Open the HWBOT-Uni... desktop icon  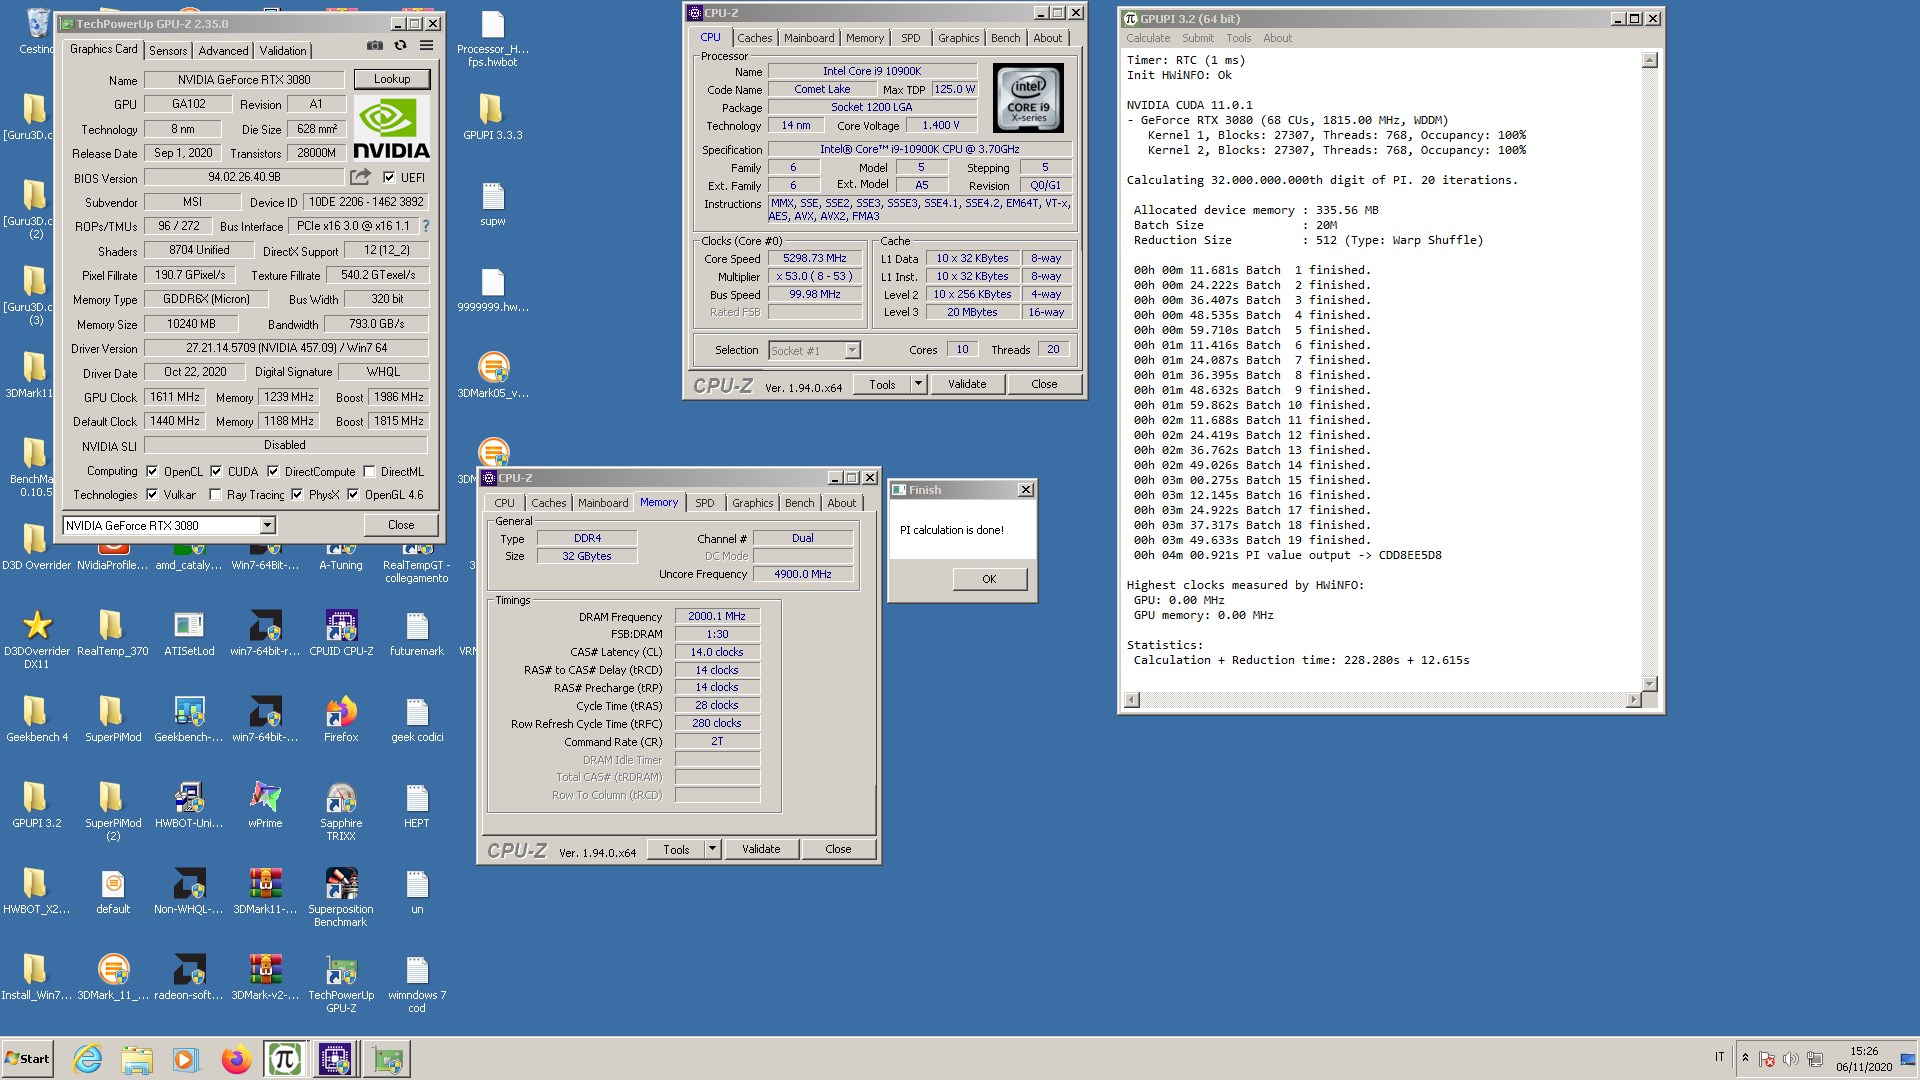click(x=189, y=805)
